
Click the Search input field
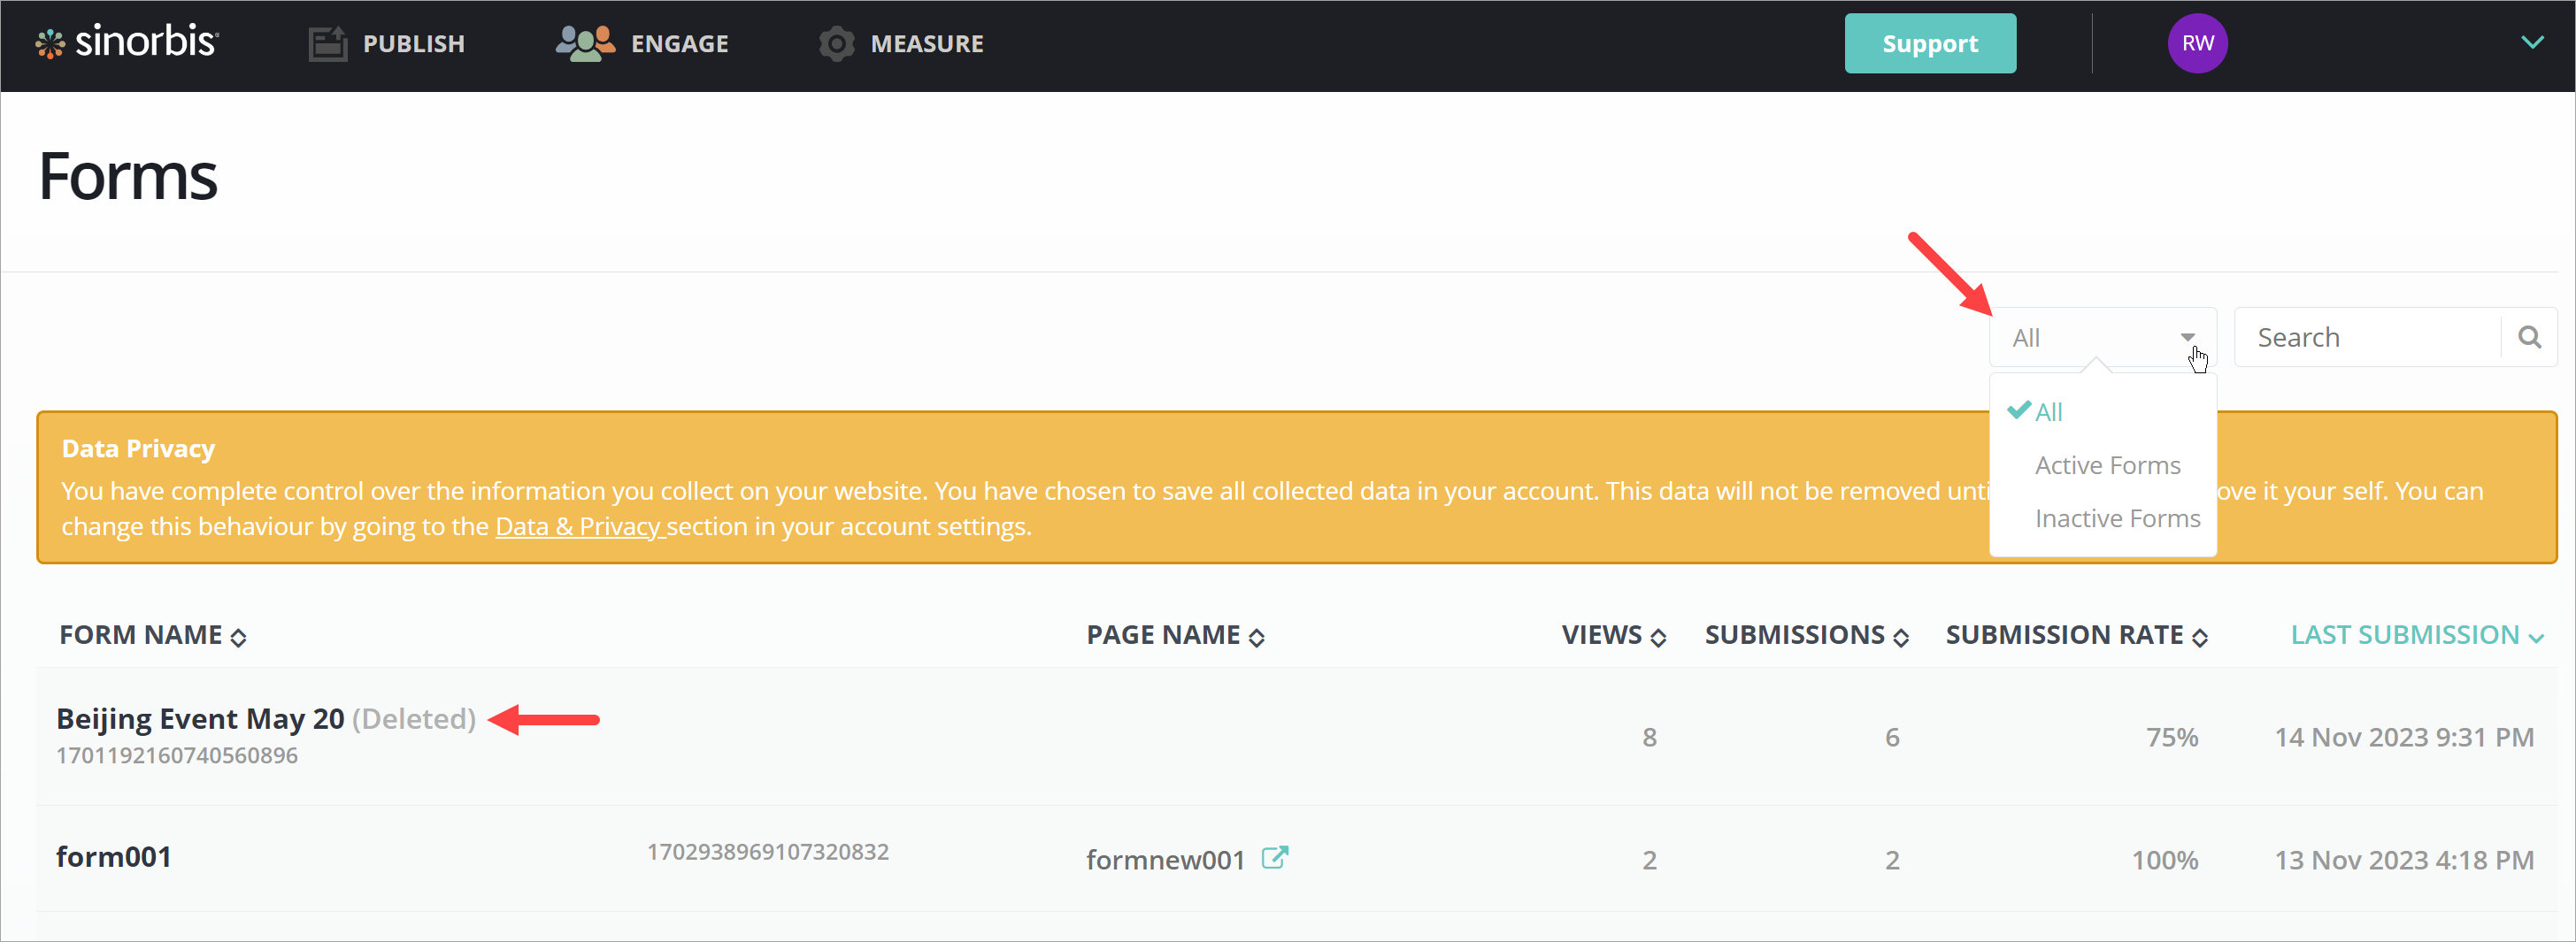2366,338
